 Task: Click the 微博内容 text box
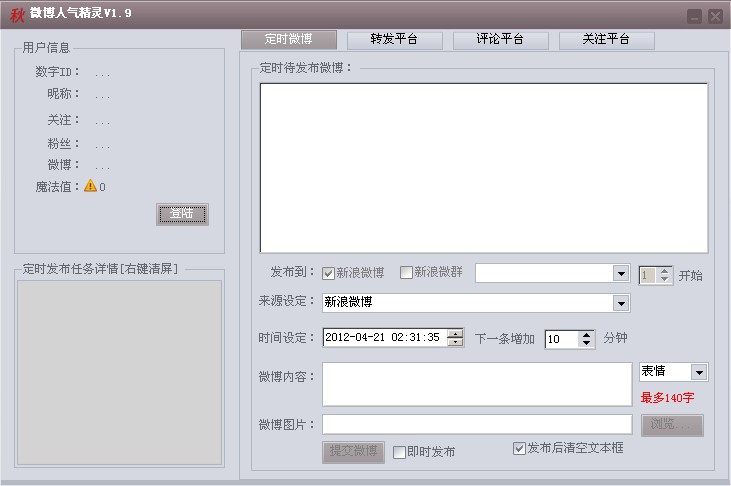(x=476, y=384)
